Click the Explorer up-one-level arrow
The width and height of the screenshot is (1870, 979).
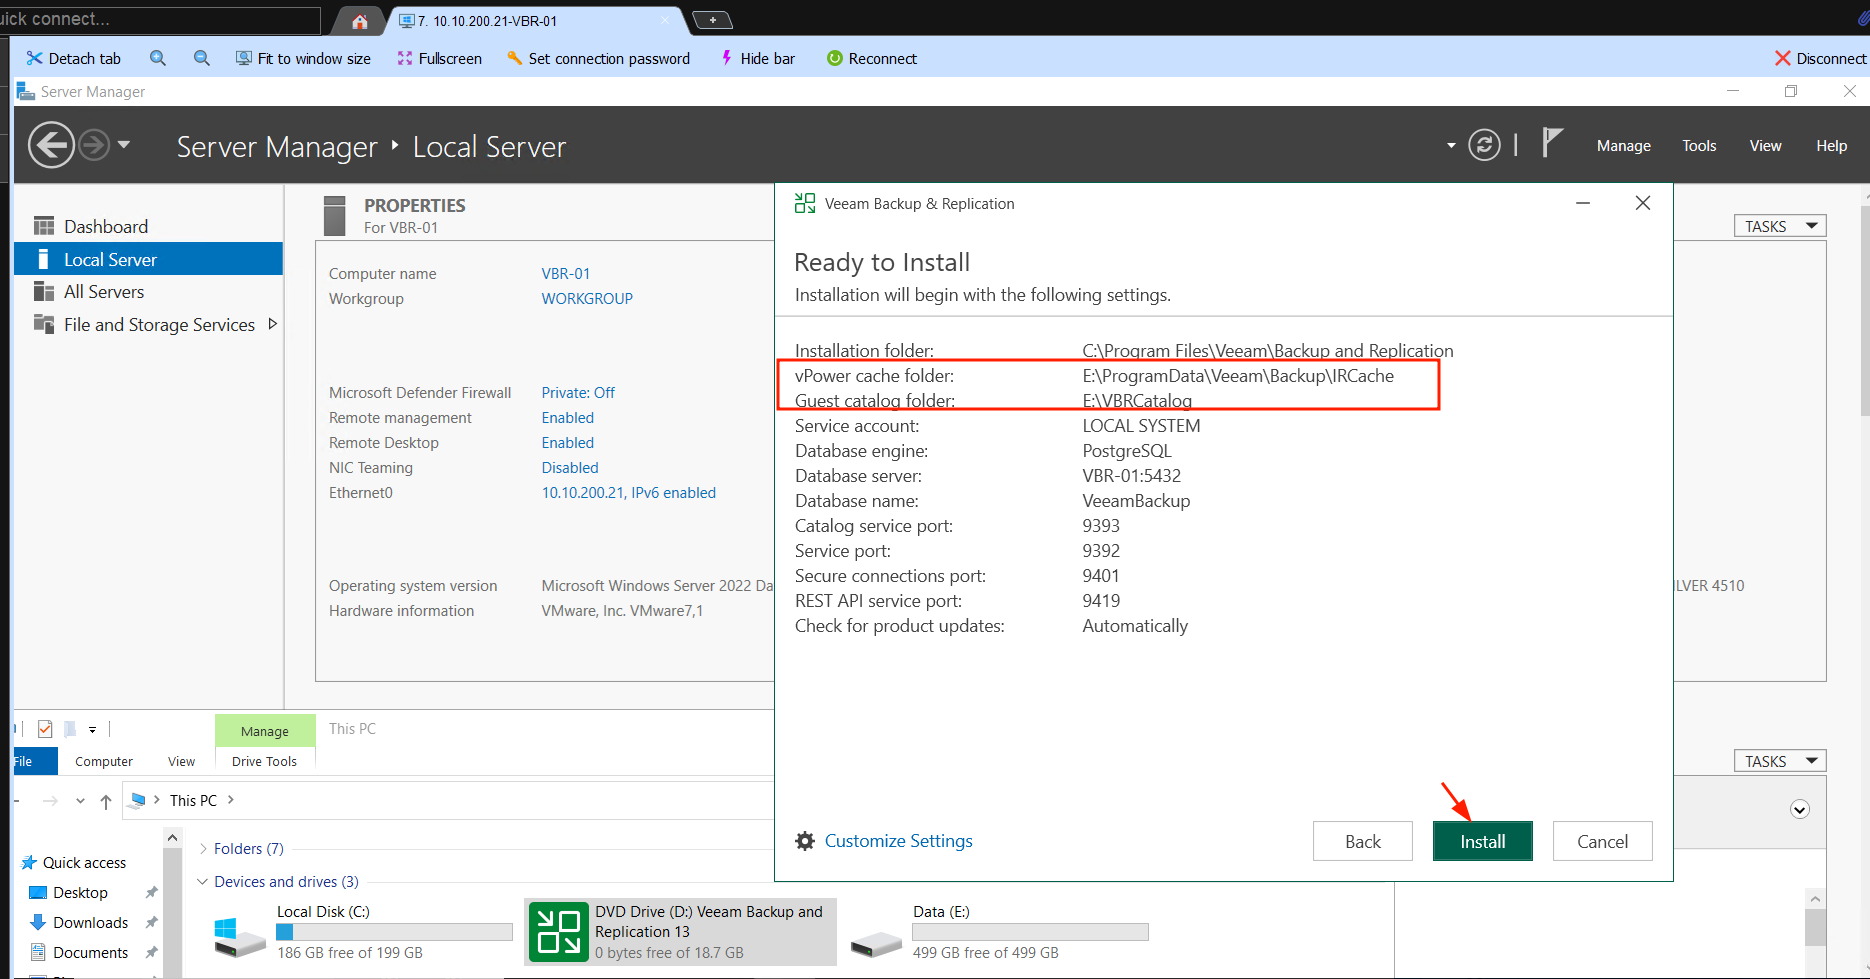(x=106, y=801)
